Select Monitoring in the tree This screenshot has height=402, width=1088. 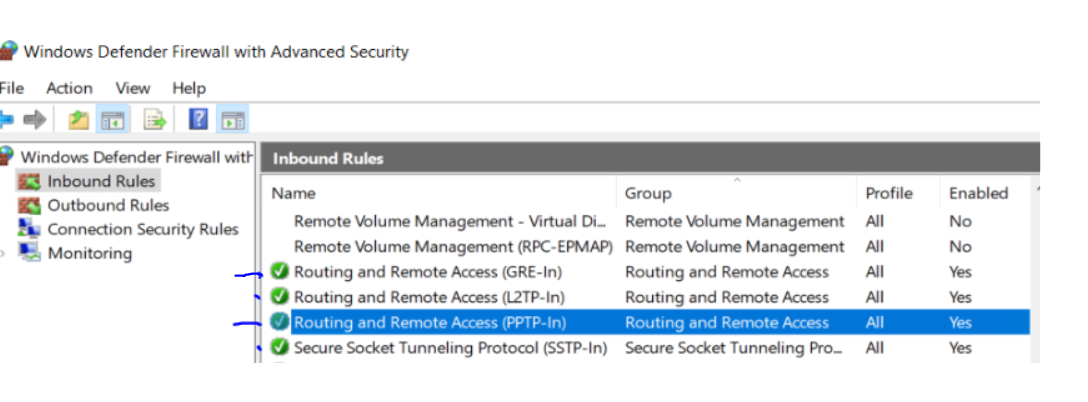90,253
